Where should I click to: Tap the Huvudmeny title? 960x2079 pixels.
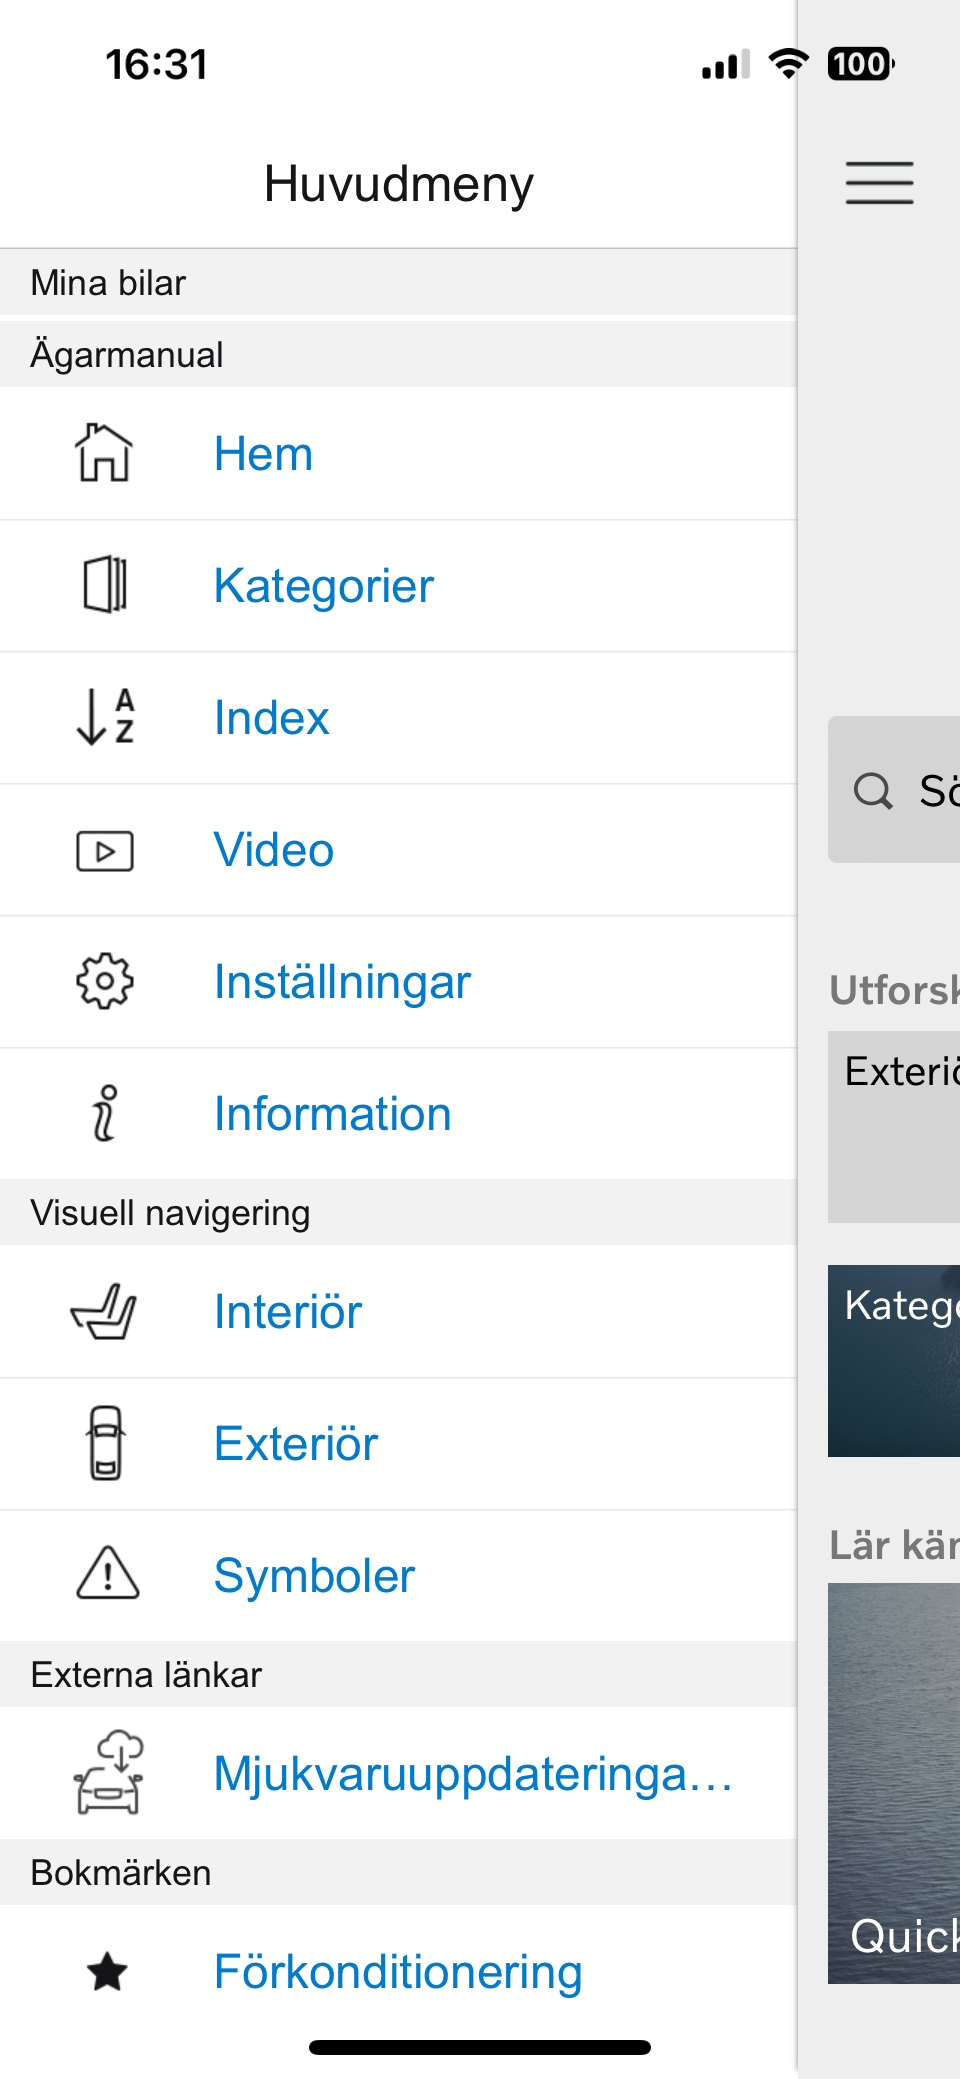tap(399, 184)
